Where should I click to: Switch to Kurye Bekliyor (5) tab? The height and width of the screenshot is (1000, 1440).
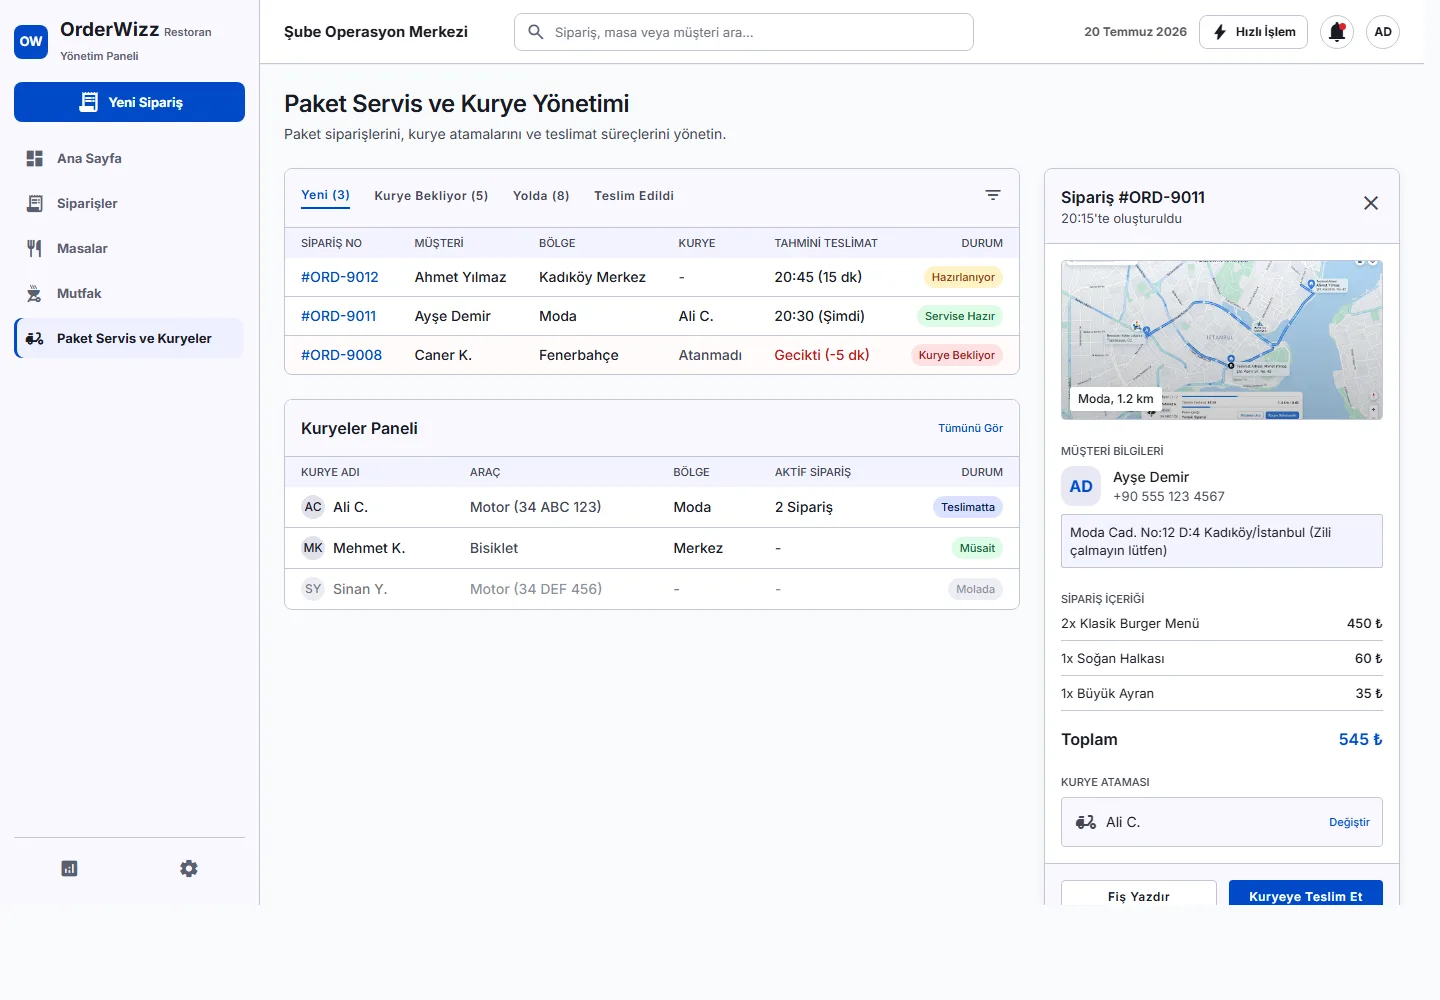(431, 196)
